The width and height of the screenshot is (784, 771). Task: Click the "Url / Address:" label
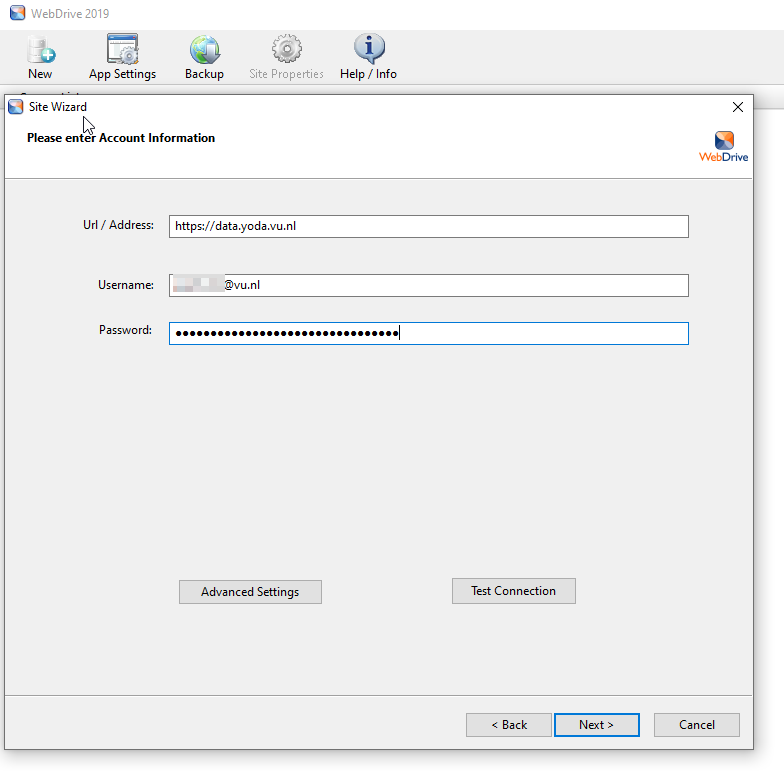coord(118,225)
